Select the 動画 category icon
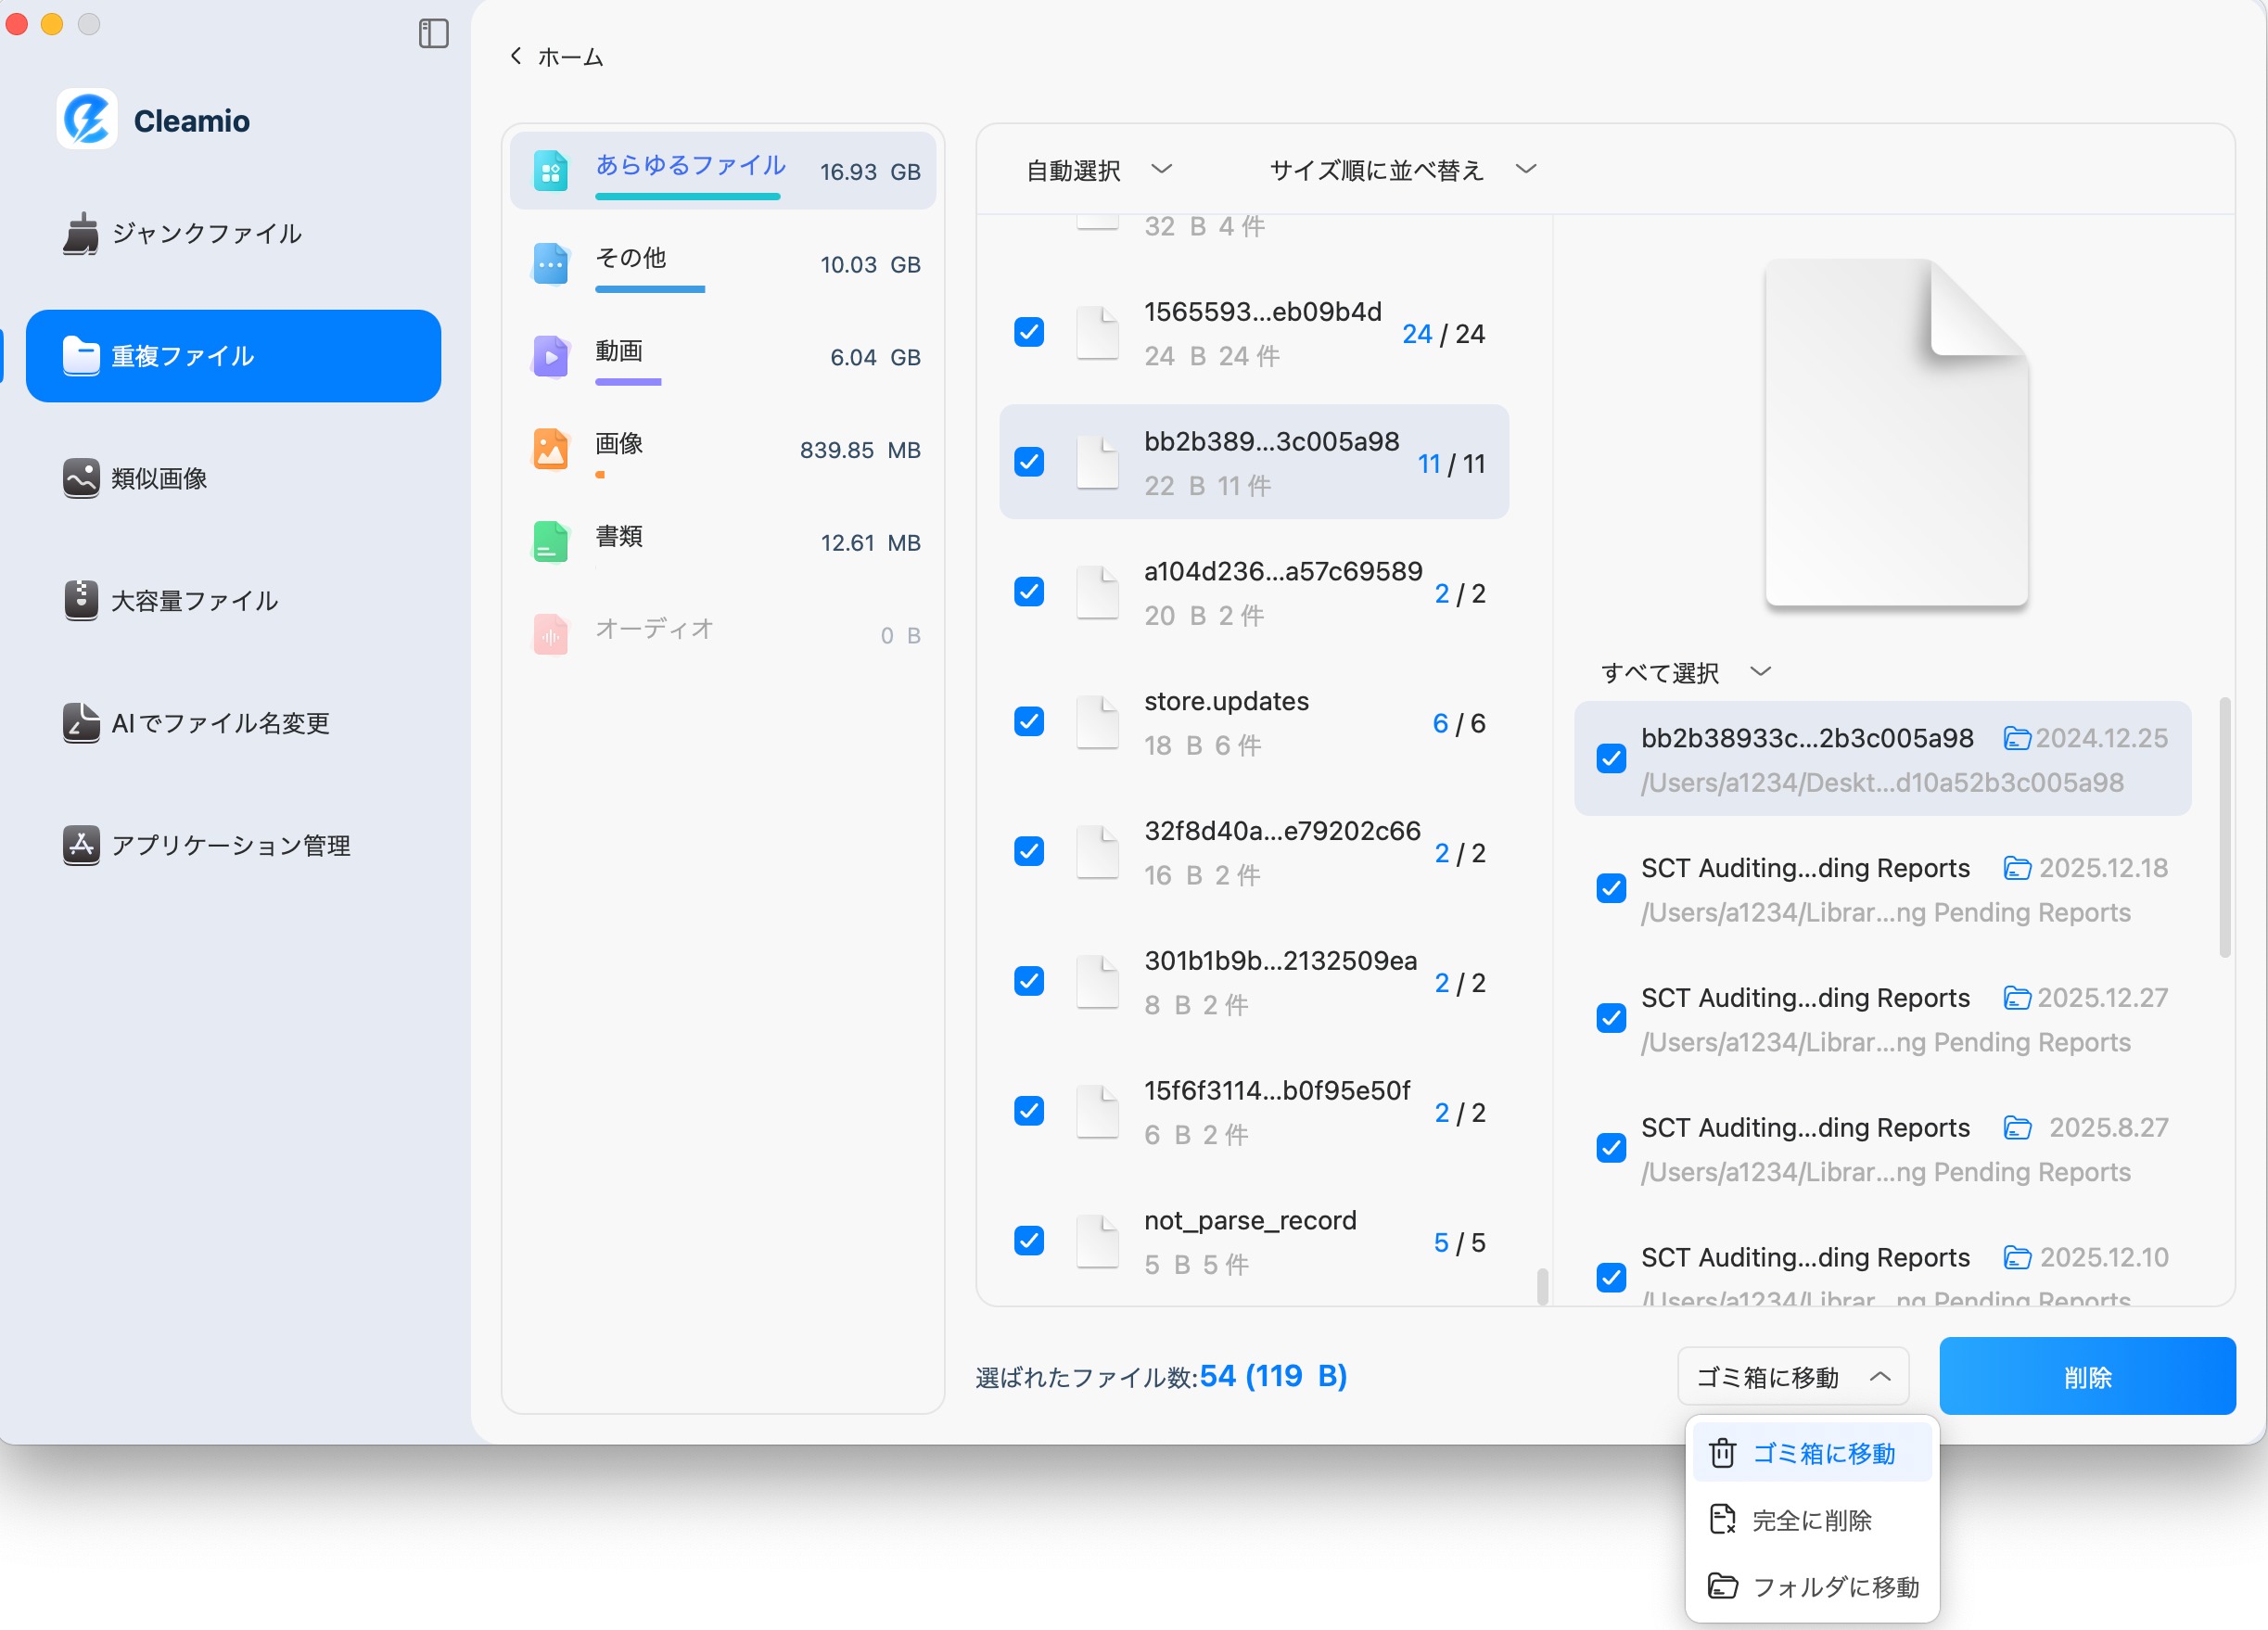2268x1630 pixels. click(x=550, y=357)
